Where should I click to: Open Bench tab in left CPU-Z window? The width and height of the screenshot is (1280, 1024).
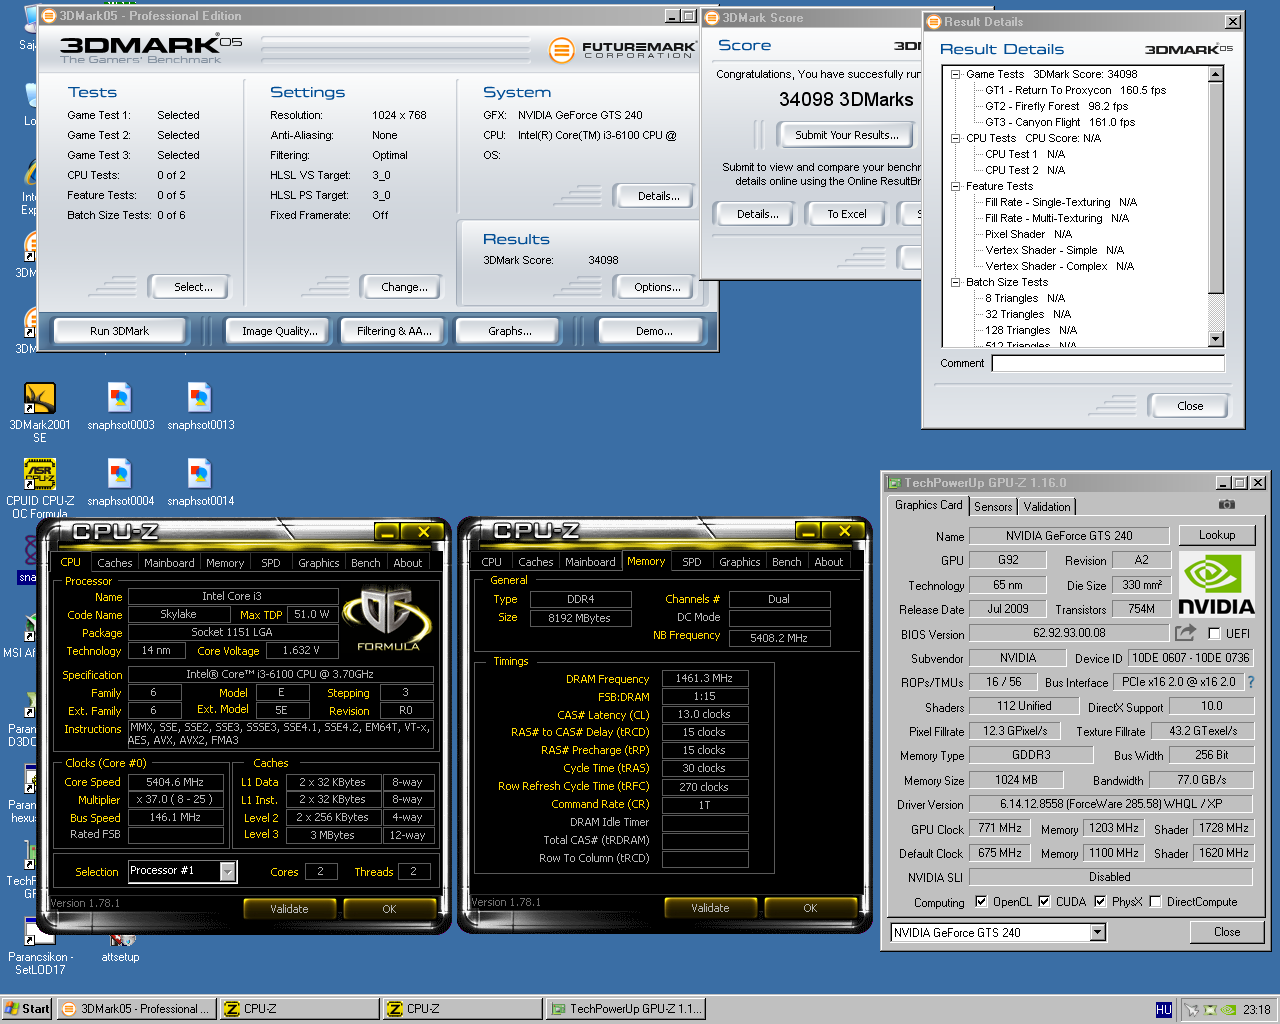pos(366,563)
